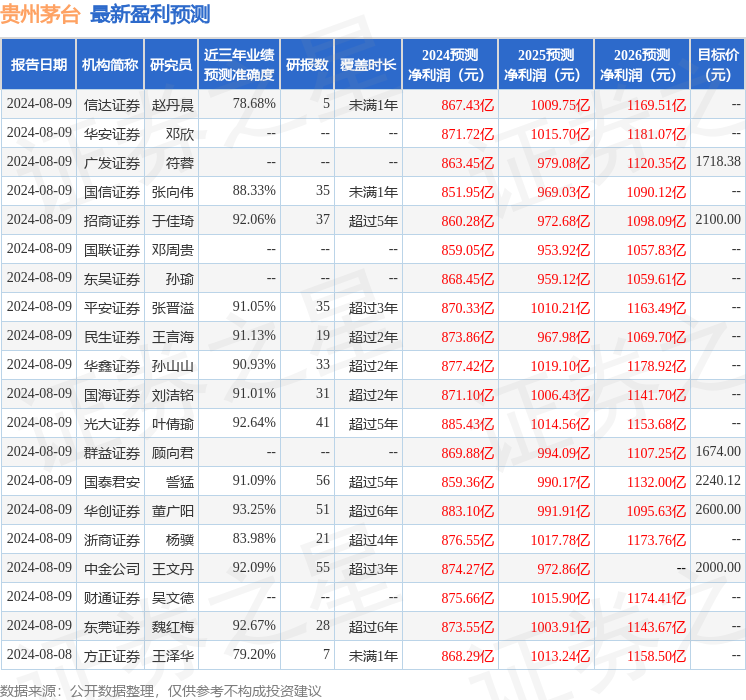Select the 华鑫证券 institution cell
This screenshot has height=700, width=746.
[x=112, y=366]
